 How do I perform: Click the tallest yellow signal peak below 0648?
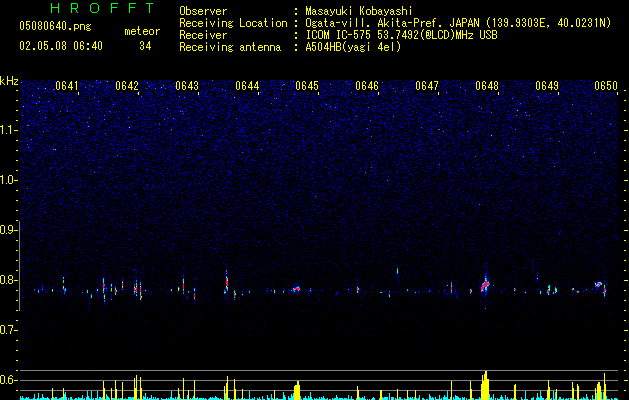(x=485, y=385)
